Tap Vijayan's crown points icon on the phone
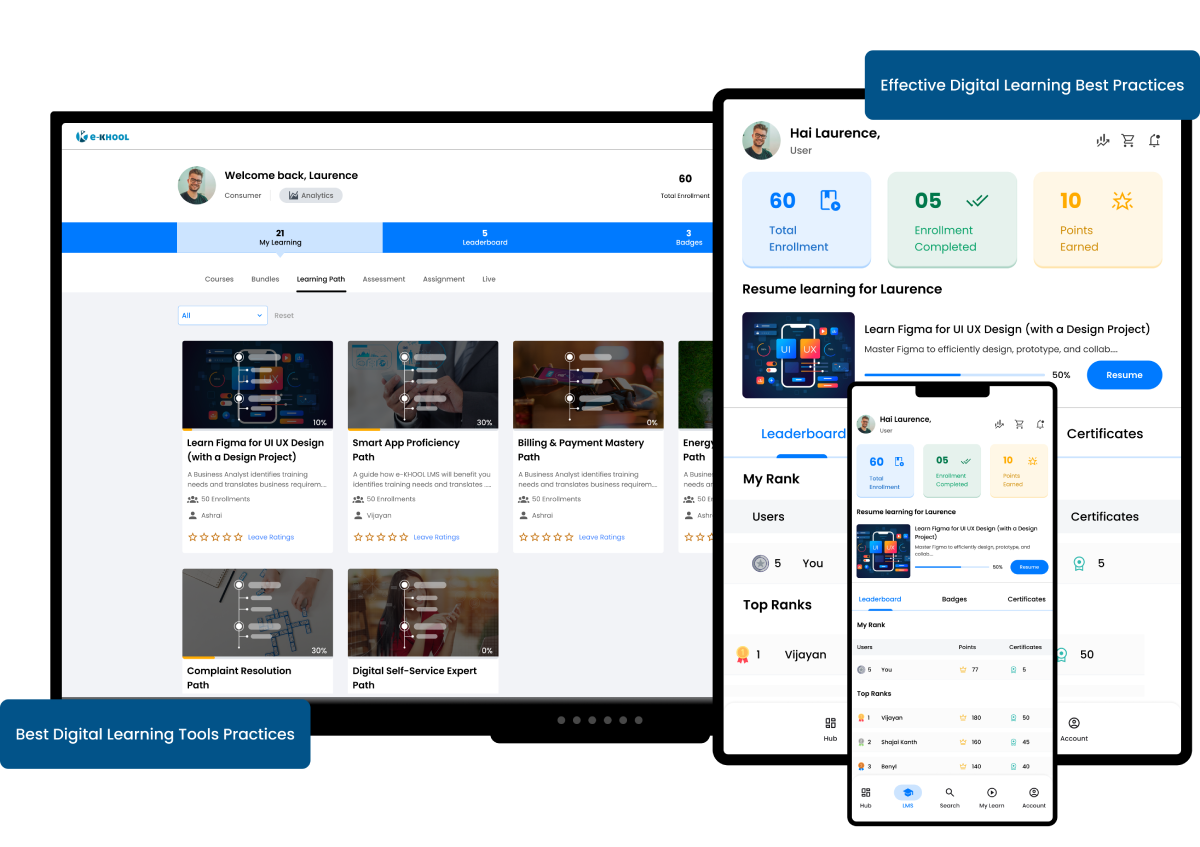The width and height of the screenshot is (1200, 847). pos(963,718)
